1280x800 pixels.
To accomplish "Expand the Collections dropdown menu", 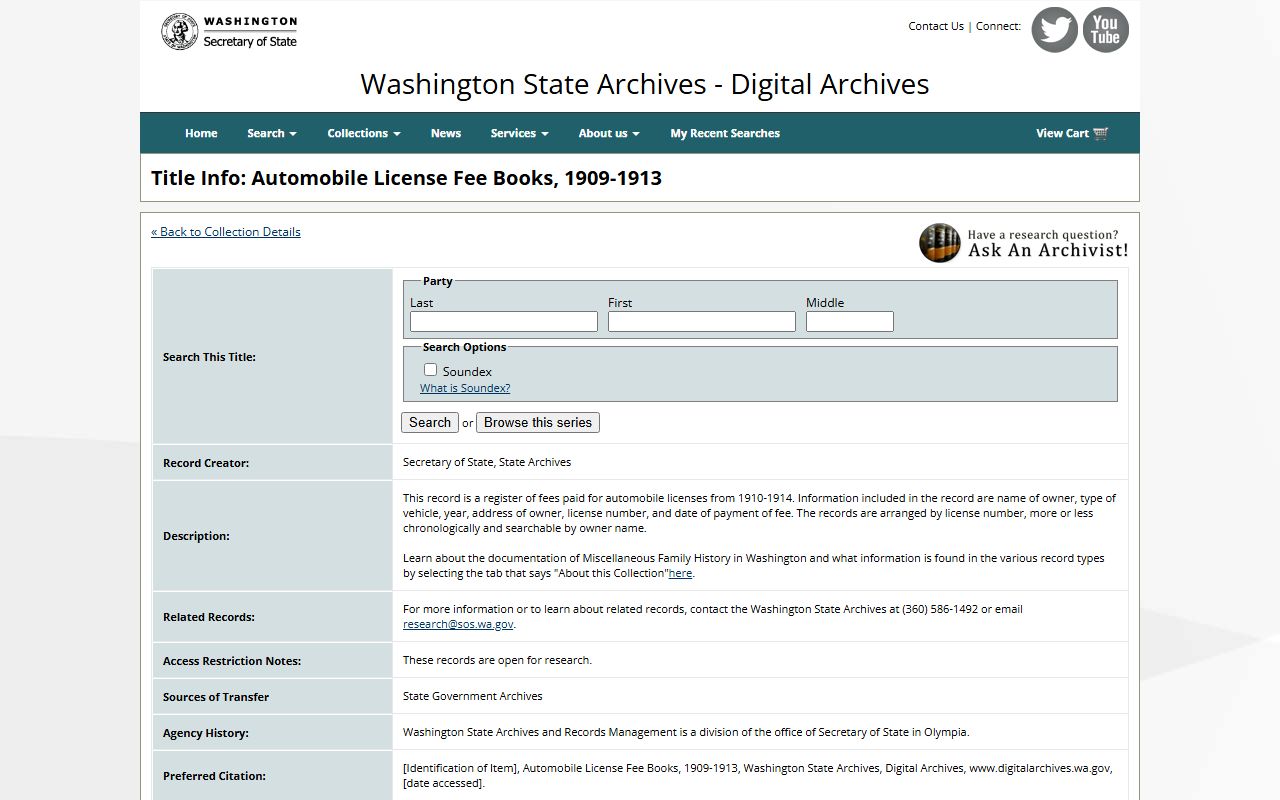I will 364,133.
